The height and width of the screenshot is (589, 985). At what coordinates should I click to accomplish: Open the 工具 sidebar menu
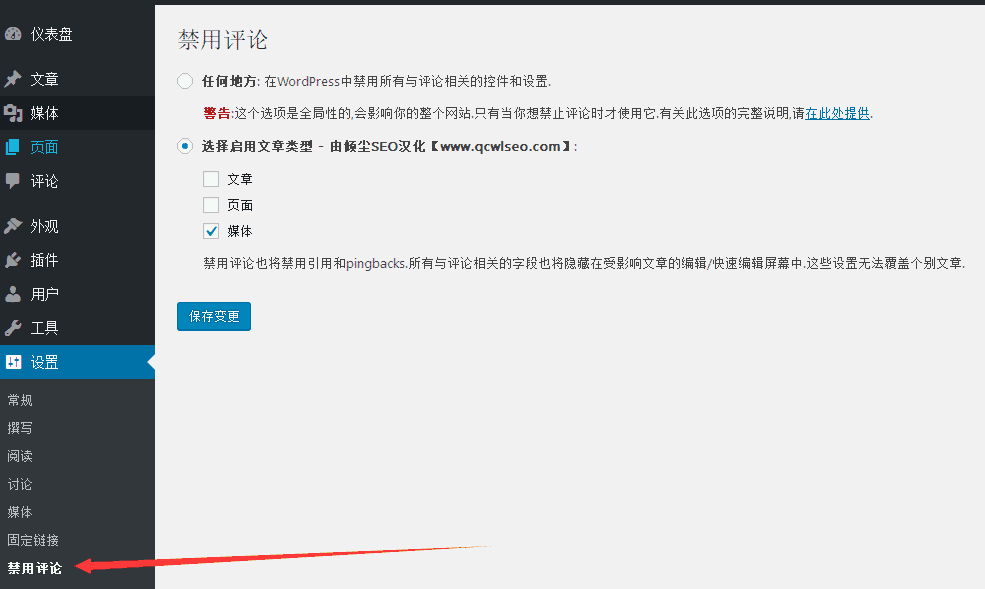pos(77,328)
